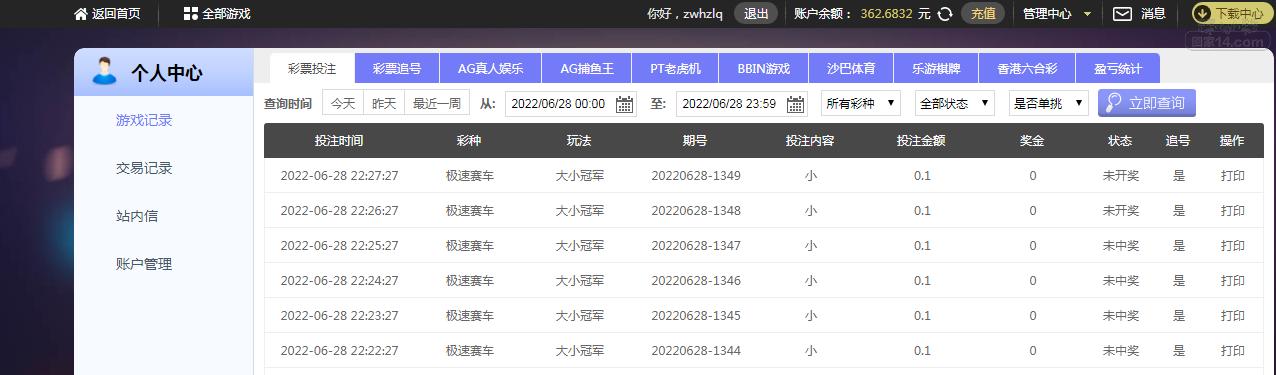This screenshot has width=1276, height=375.
Task: Open the 香港六合彩 tab
Action: [1027, 69]
